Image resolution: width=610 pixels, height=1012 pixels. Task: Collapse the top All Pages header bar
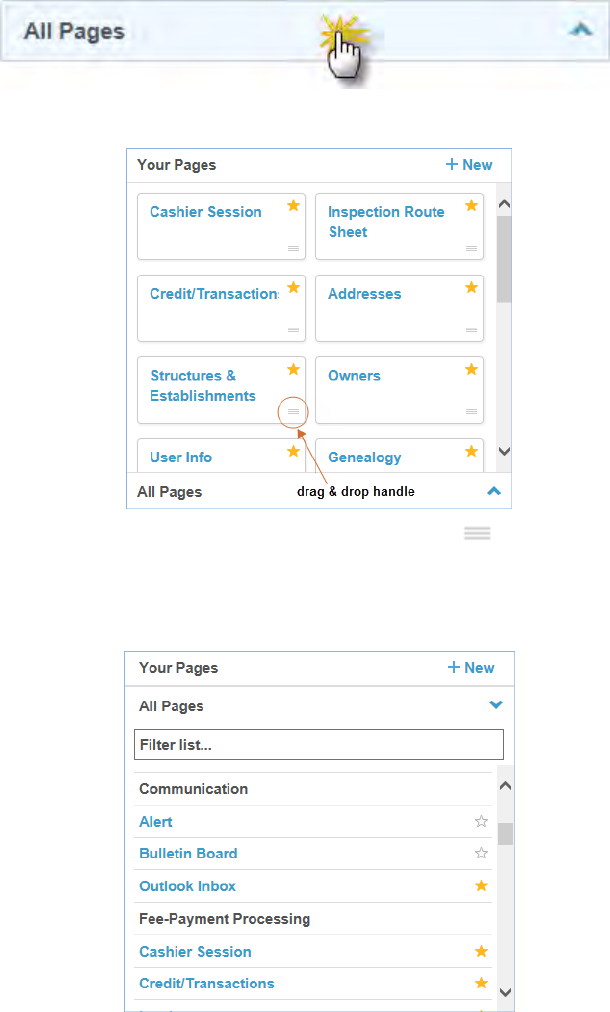tap(580, 30)
